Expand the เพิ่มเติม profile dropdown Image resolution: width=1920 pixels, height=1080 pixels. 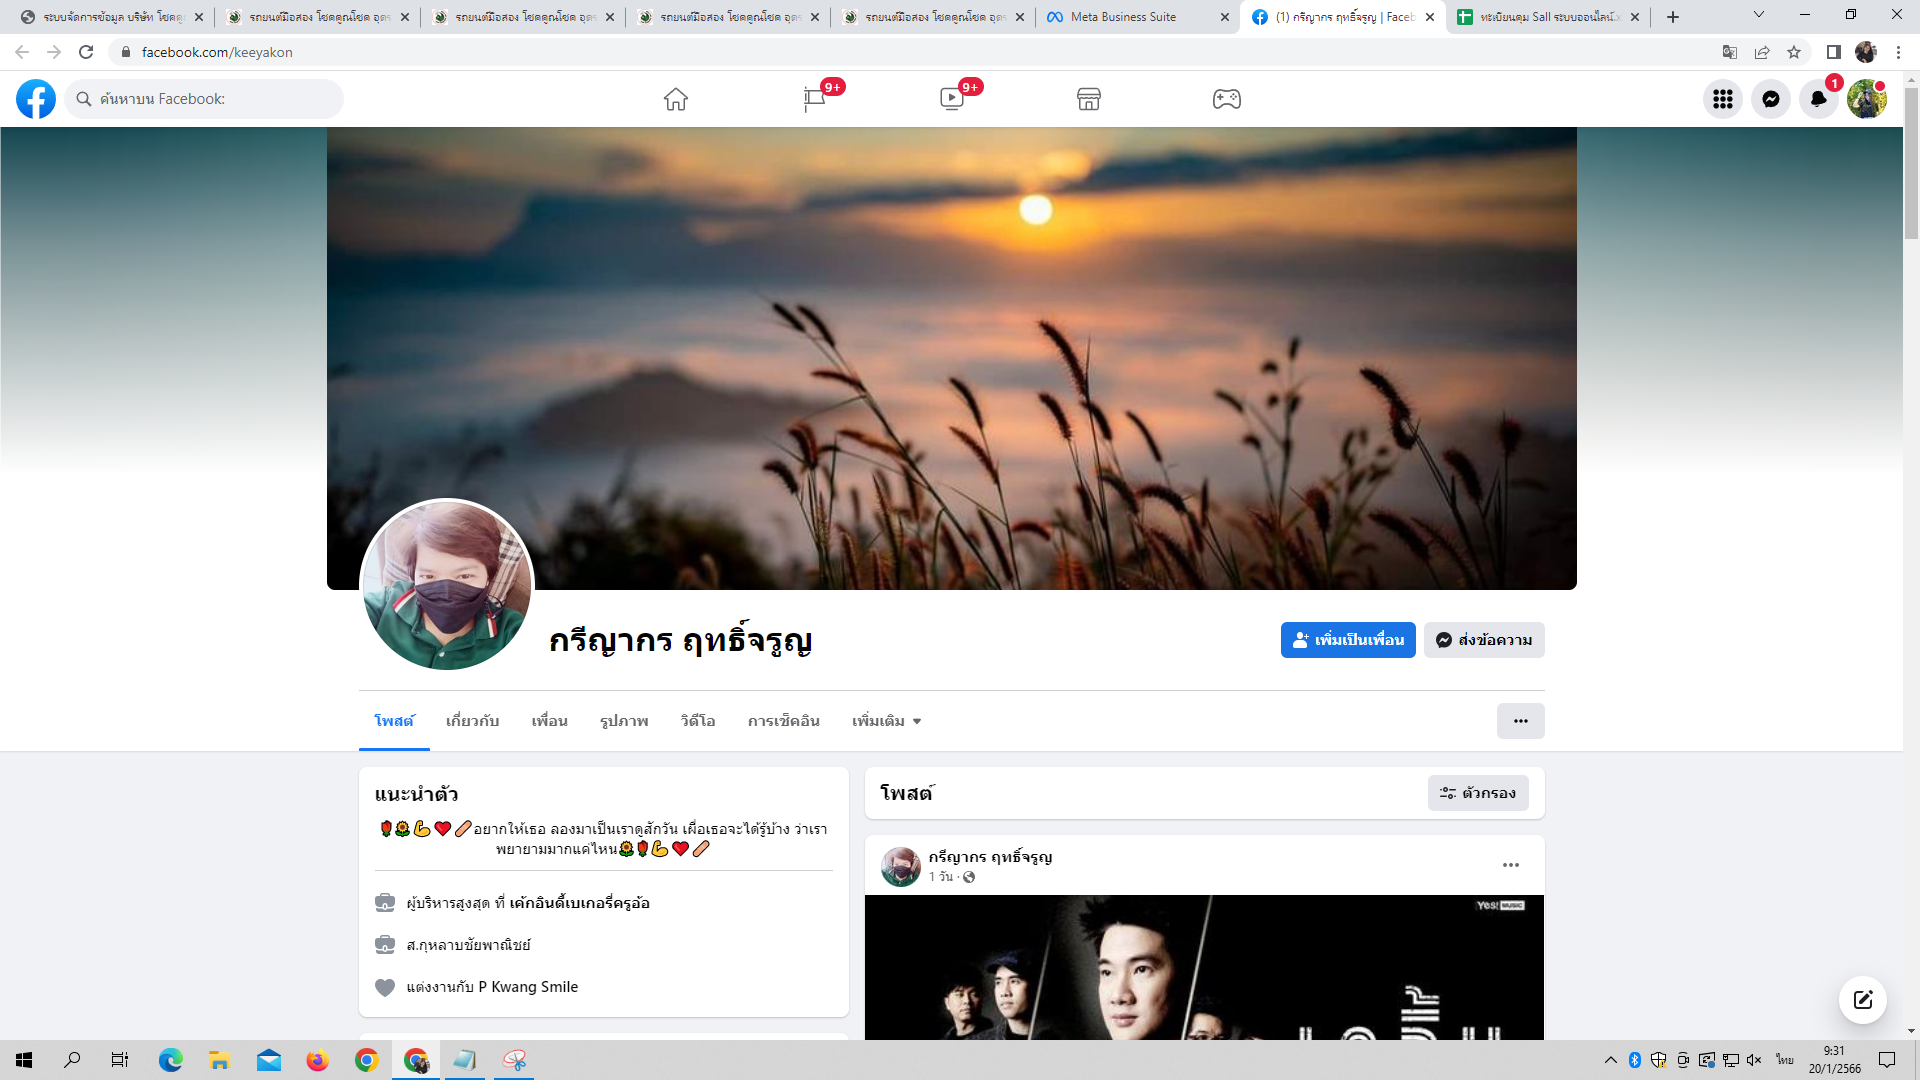pyautogui.click(x=886, y=721)
